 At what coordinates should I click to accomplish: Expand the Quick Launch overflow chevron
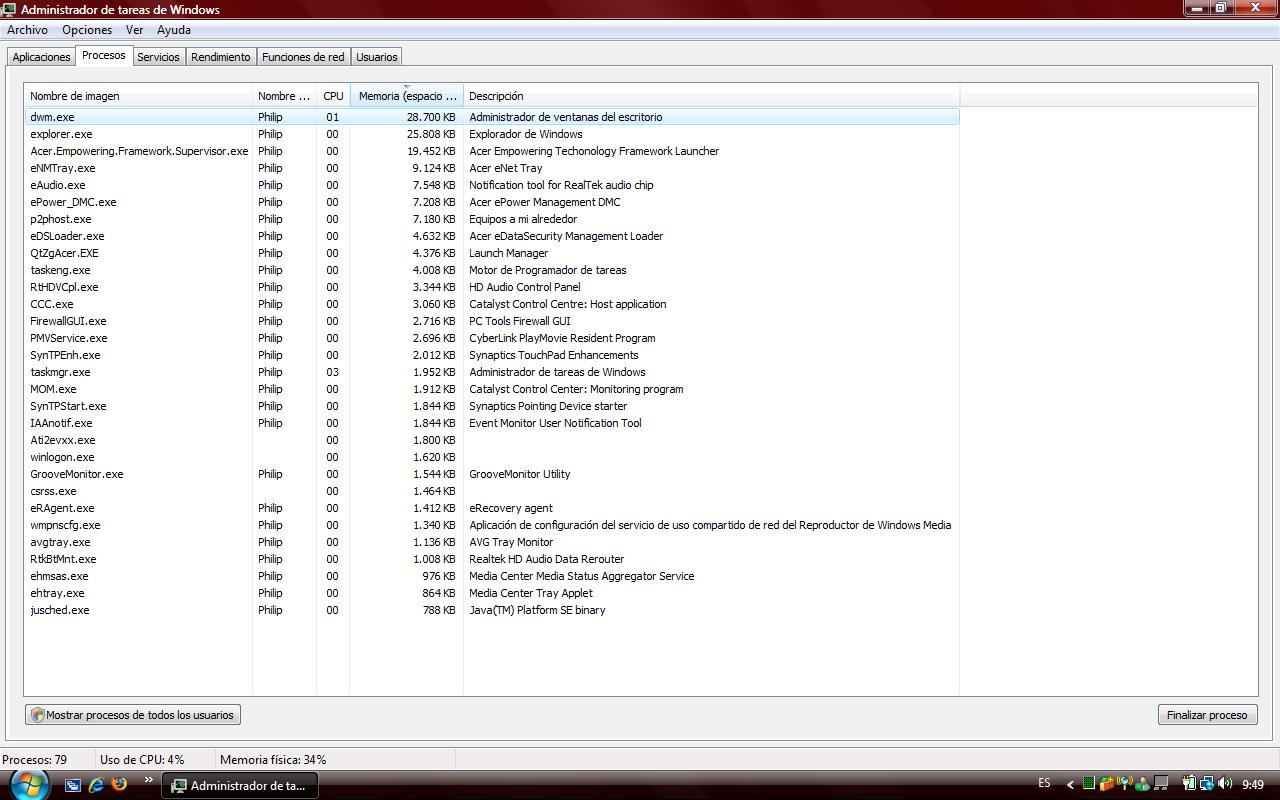pos(149,780)
